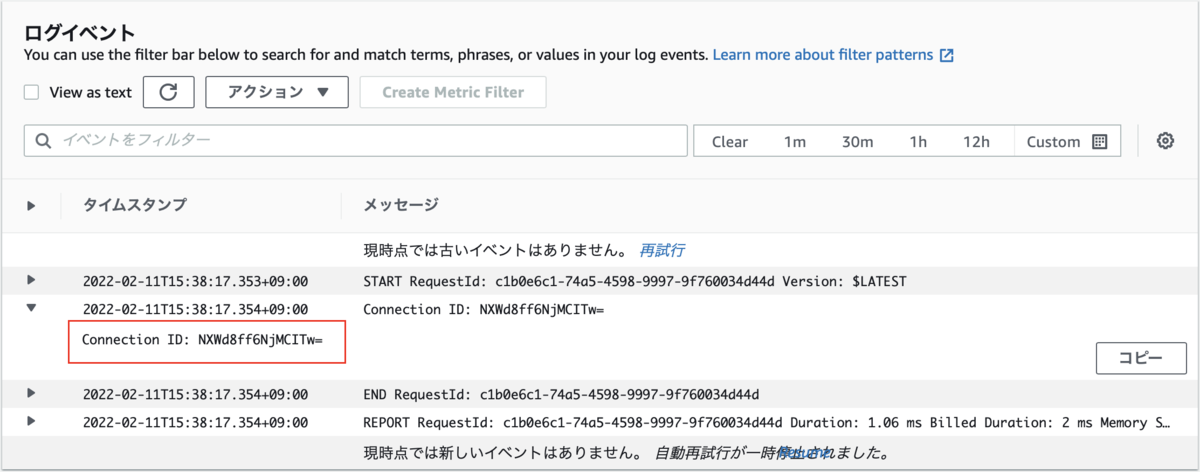
Task: Collapse the Connection ID log row
Action: point(31,309)
